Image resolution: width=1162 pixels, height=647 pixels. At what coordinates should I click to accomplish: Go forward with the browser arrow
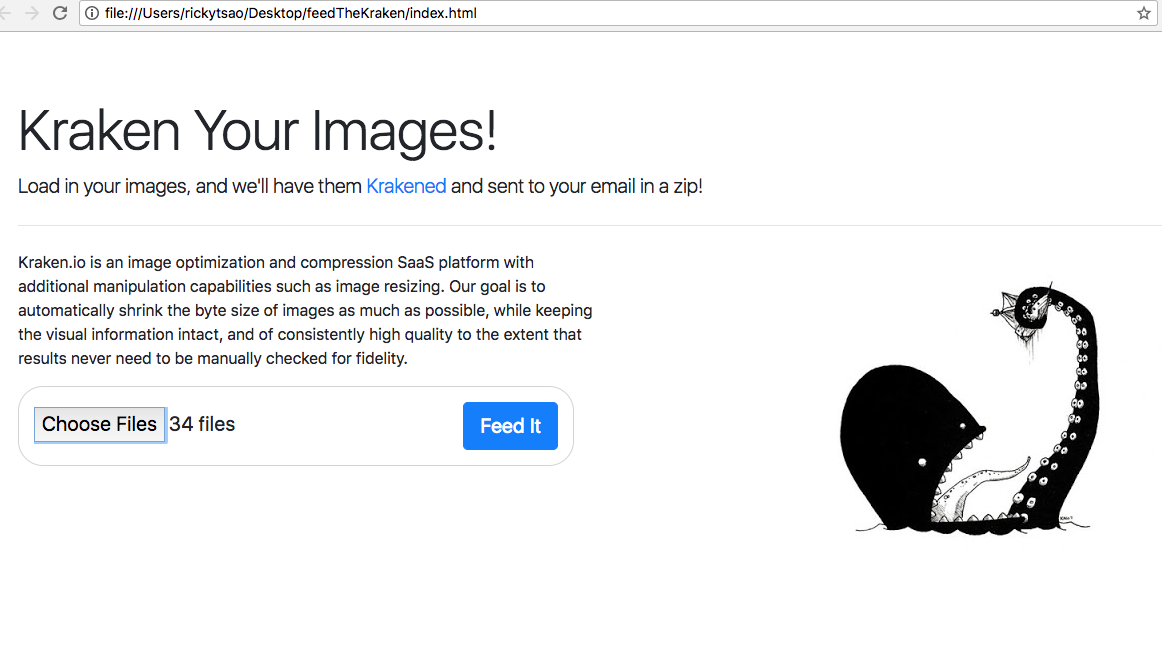coord(31,13)
